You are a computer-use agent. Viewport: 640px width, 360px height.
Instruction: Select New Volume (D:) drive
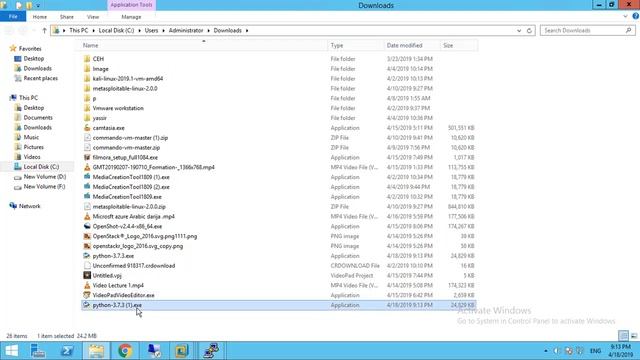tap(44, 177)
